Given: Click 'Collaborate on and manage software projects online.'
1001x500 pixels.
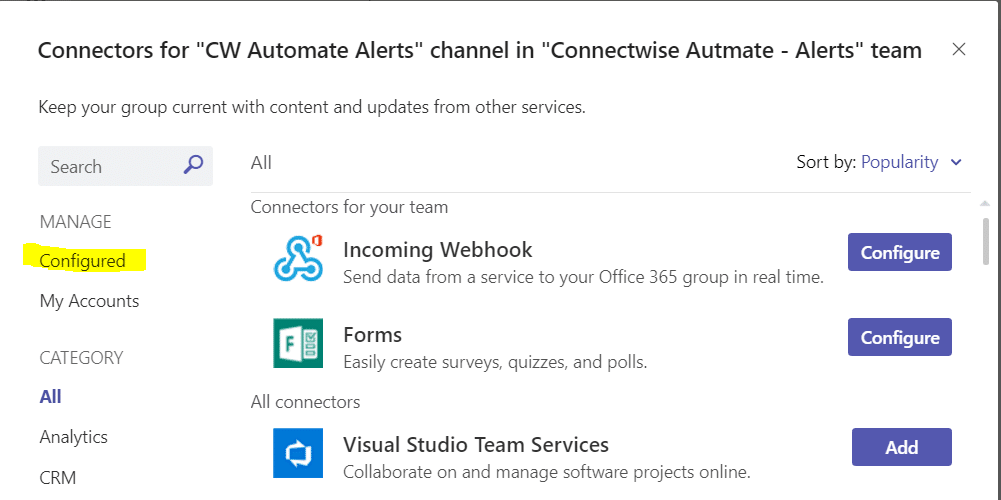Looking at the screenshot, I should click(x=546, y=473).
